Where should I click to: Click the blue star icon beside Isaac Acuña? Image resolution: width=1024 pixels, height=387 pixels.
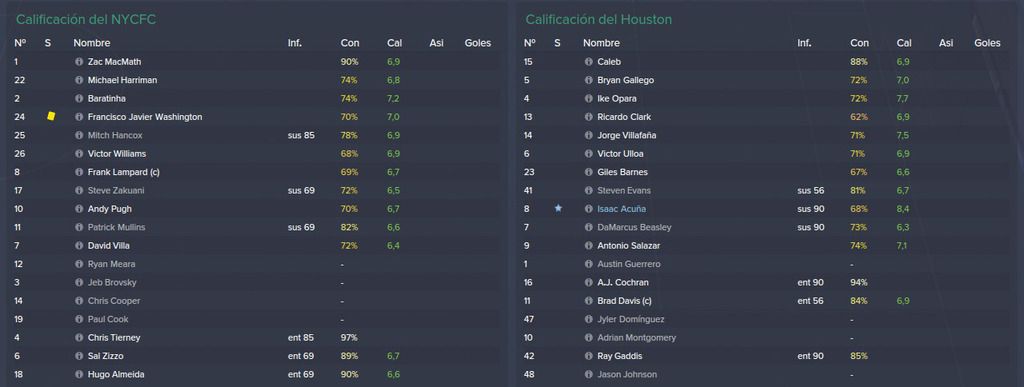[x=558, y=209]
